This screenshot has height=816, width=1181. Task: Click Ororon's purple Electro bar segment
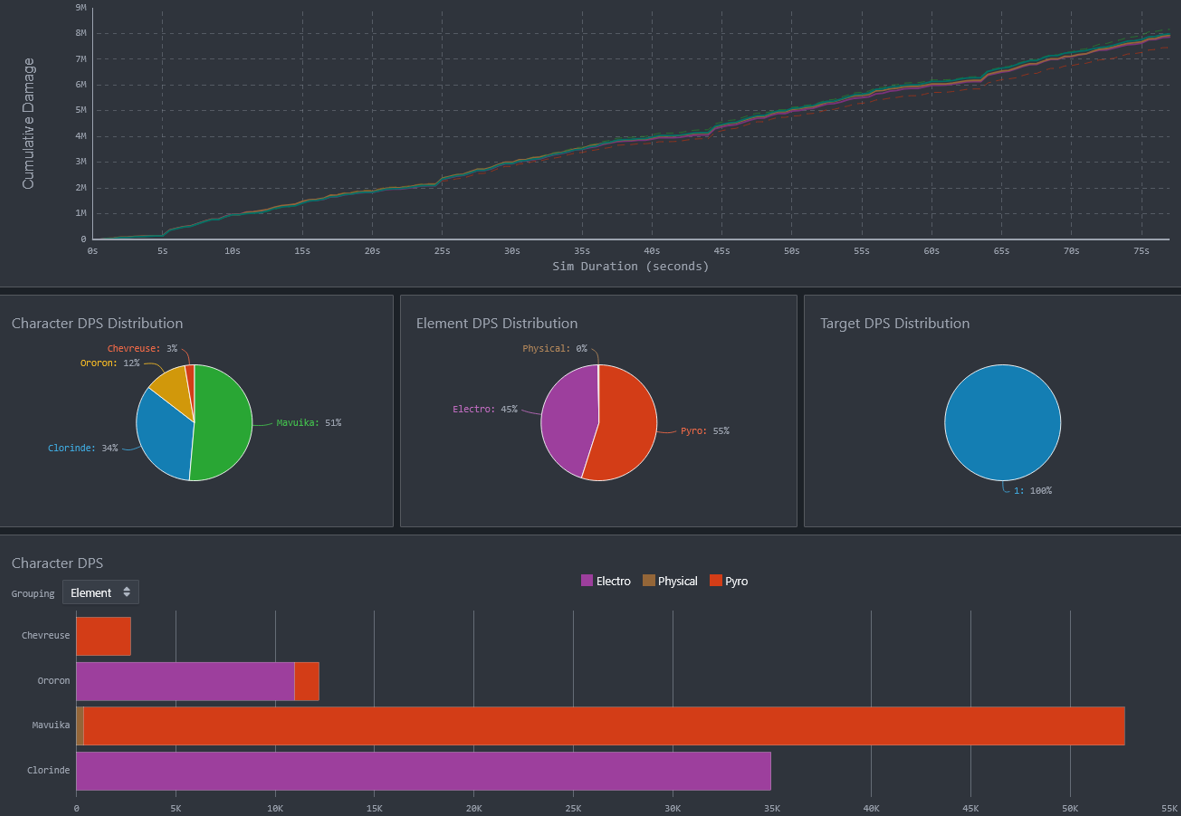click(x=185, y=681)
